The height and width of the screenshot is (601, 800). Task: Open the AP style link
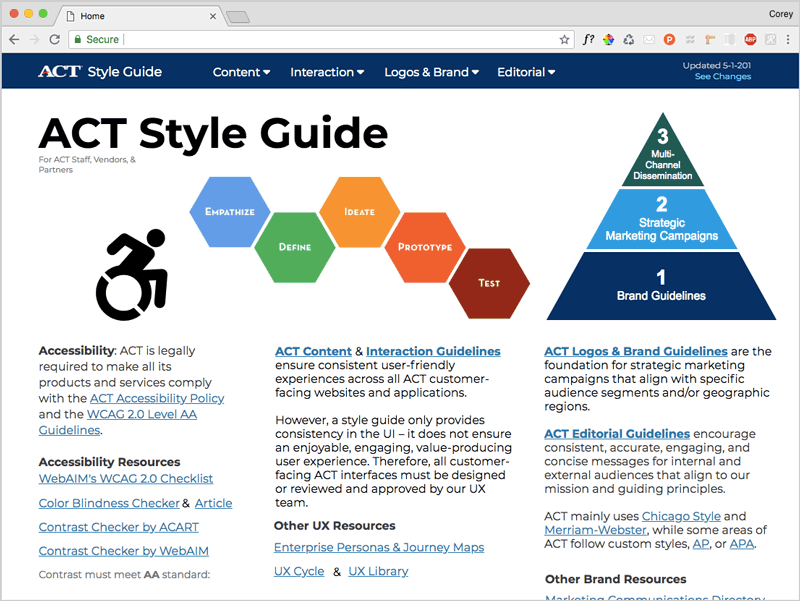[701, 544]
